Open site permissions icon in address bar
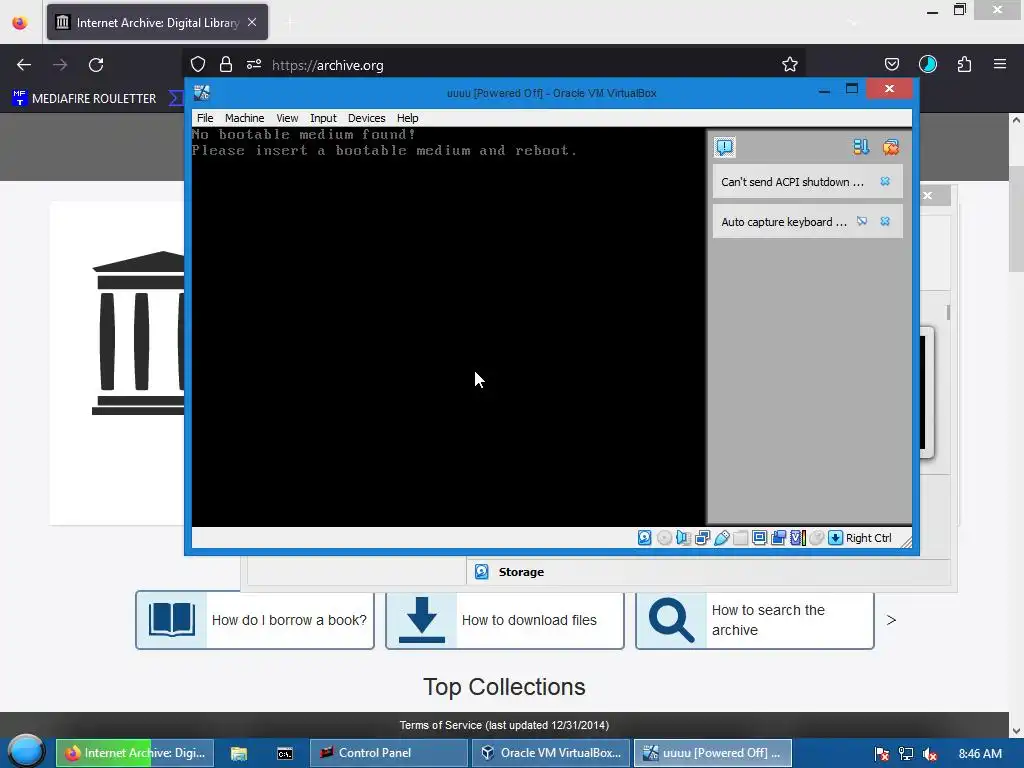1024x768 pixels. (254, 64)
